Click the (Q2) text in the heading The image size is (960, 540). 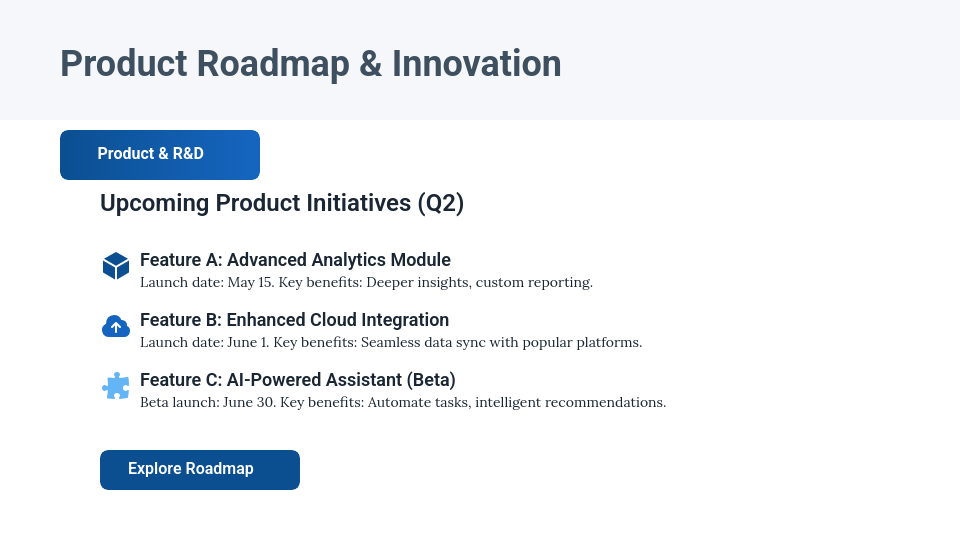pyautogui.click(x=440, y=203)
